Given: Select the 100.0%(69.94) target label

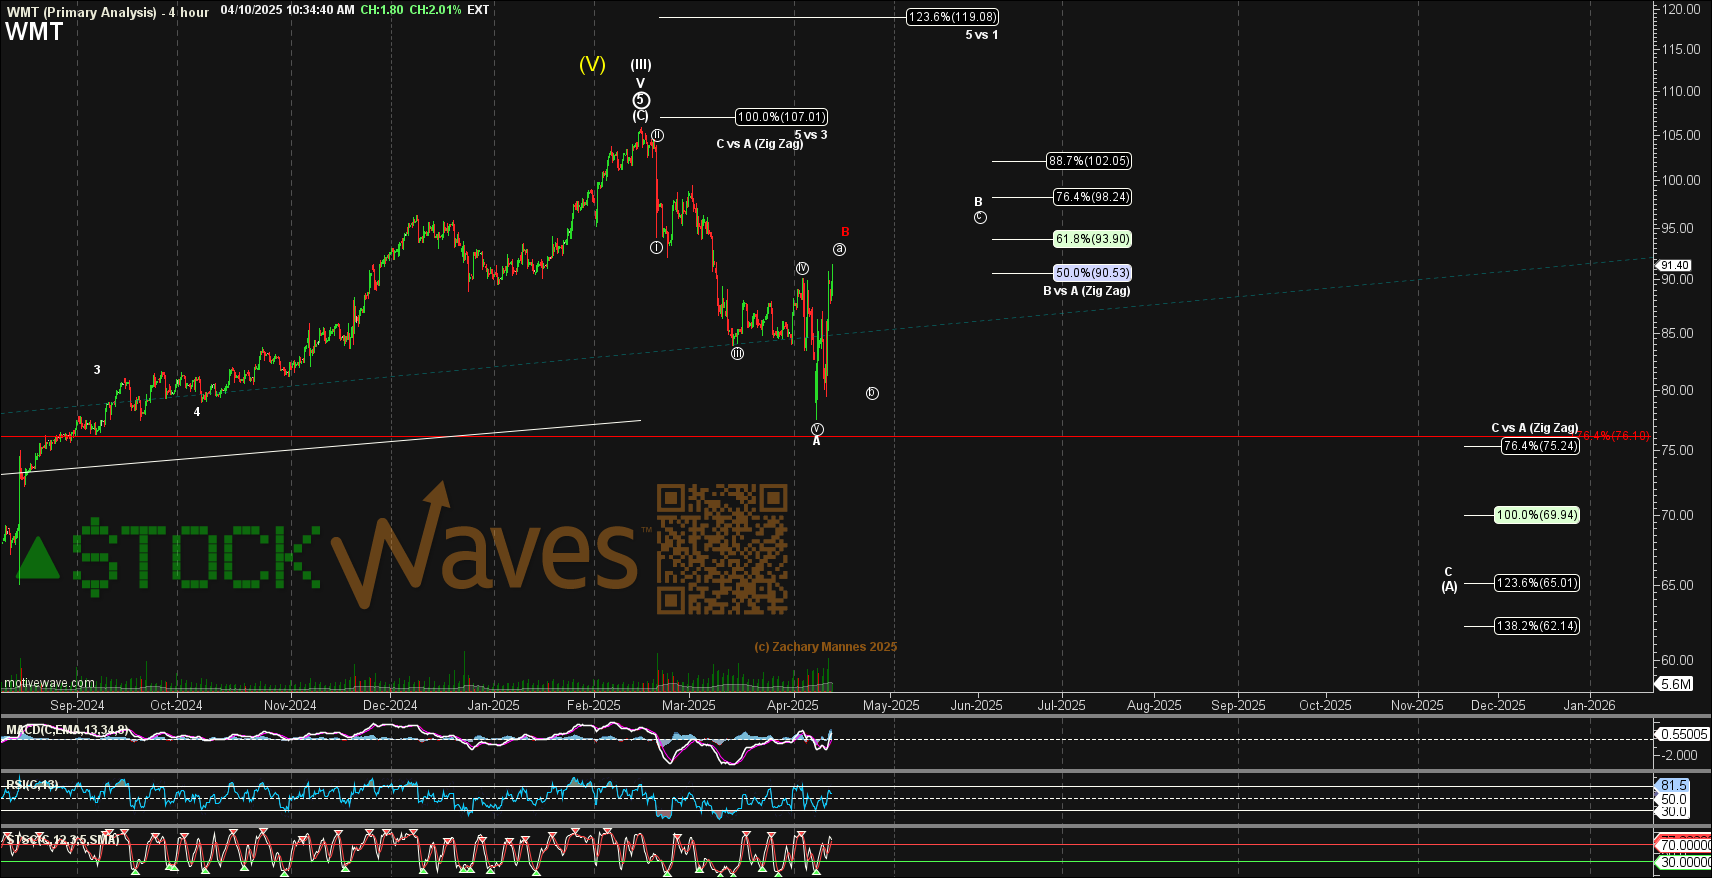Looking at the screenshot, I should tap(1537, 515).
